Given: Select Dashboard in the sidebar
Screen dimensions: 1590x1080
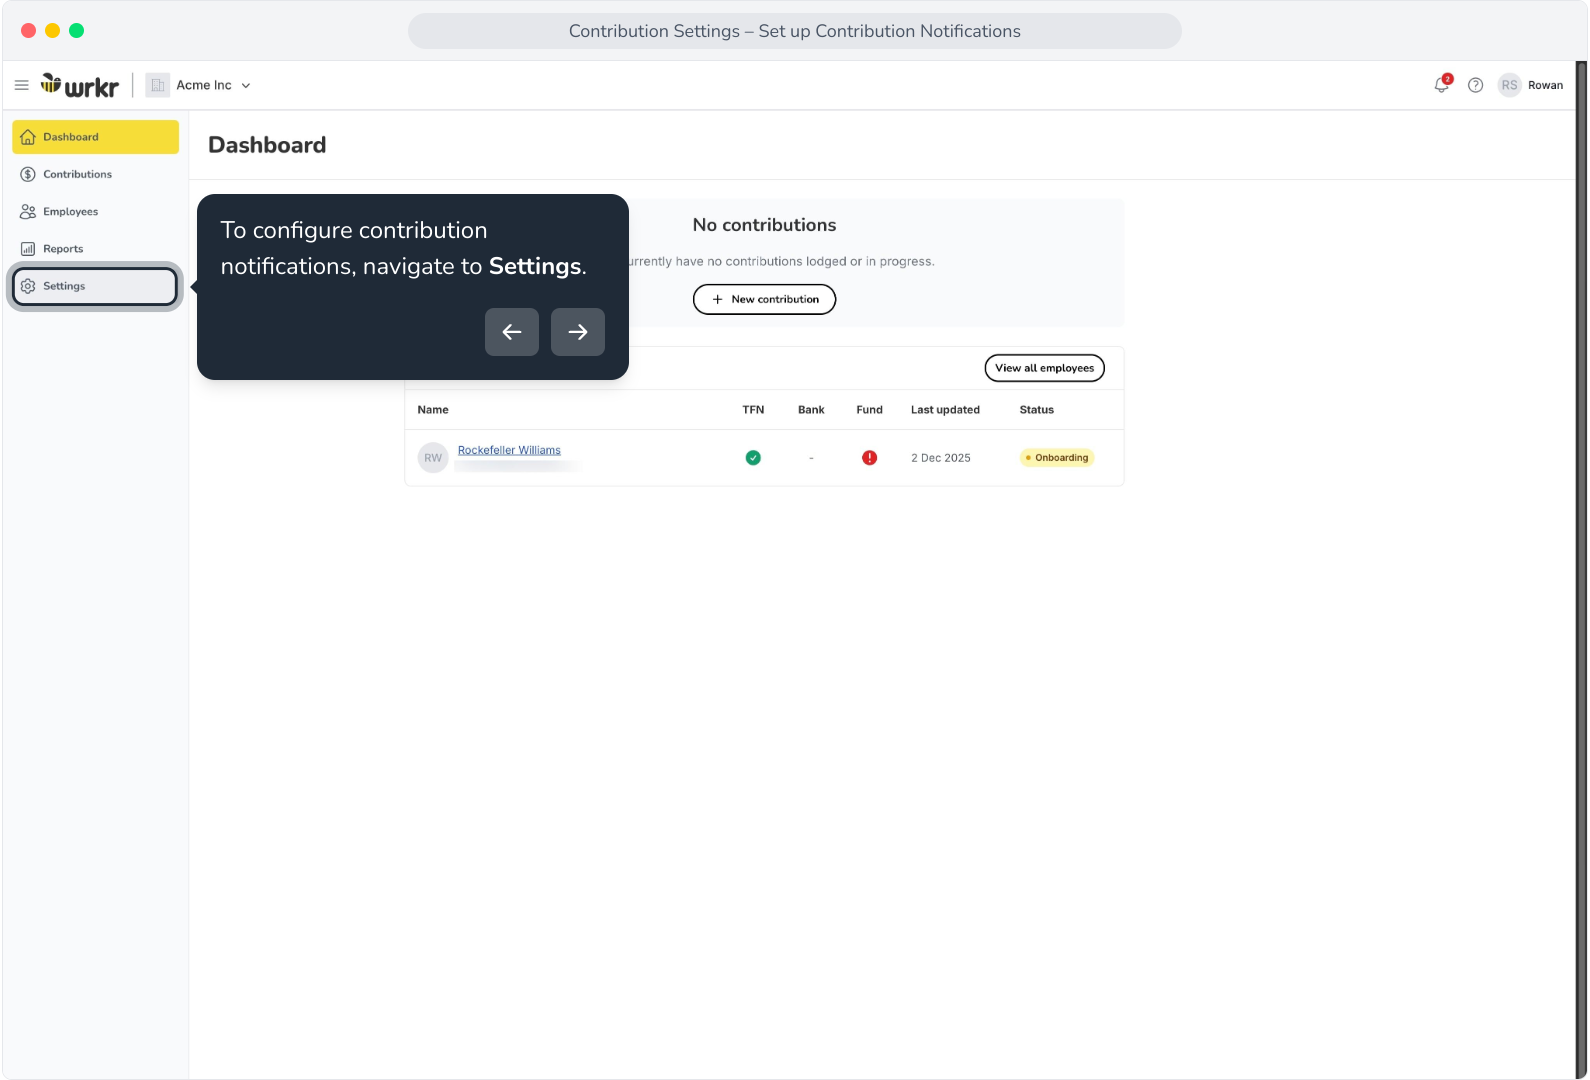Looking at the screenshot, I should 95,137.
